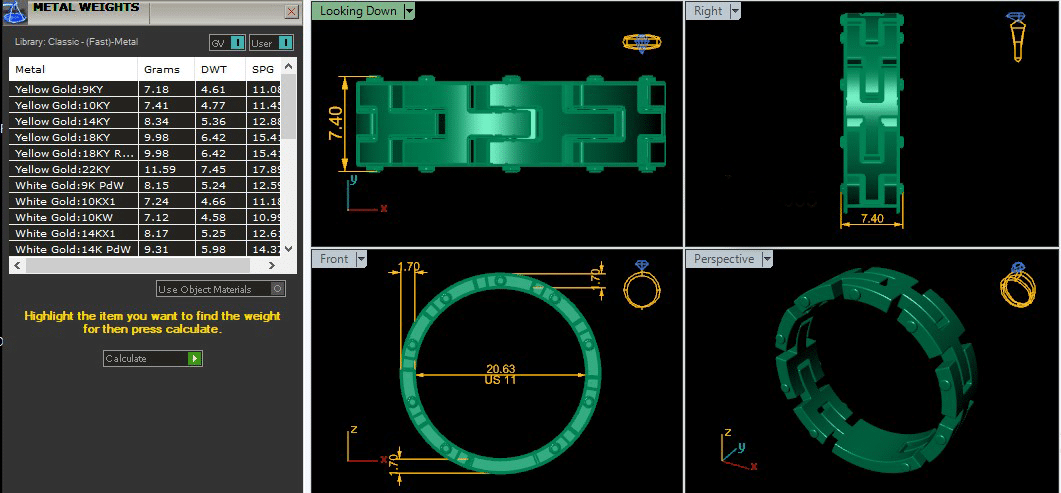Click the table scroll up arrow
1061x493 pixels.
288,66
